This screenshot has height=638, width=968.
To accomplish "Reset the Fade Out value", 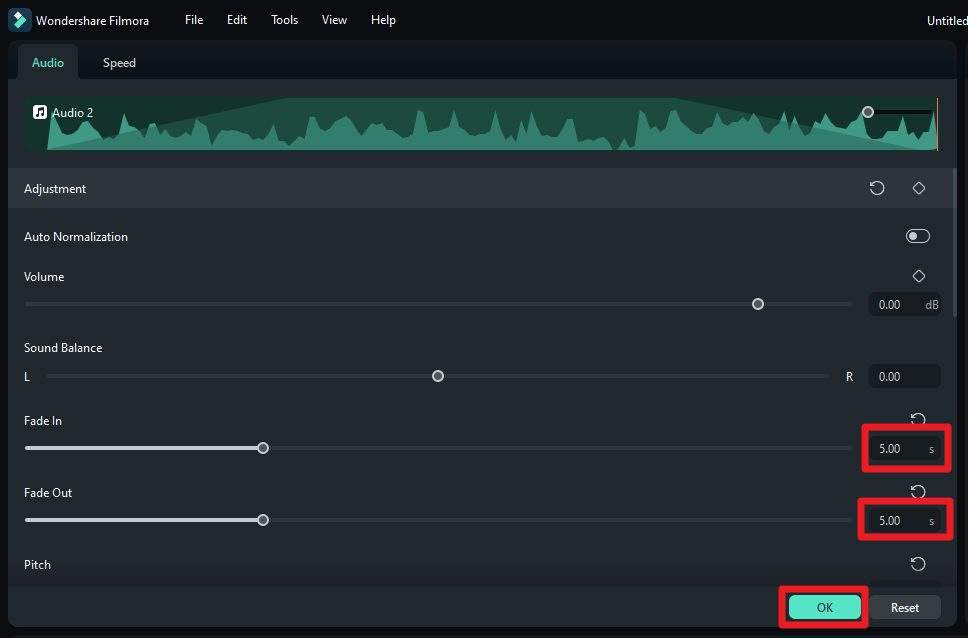I will pos(918,492).
